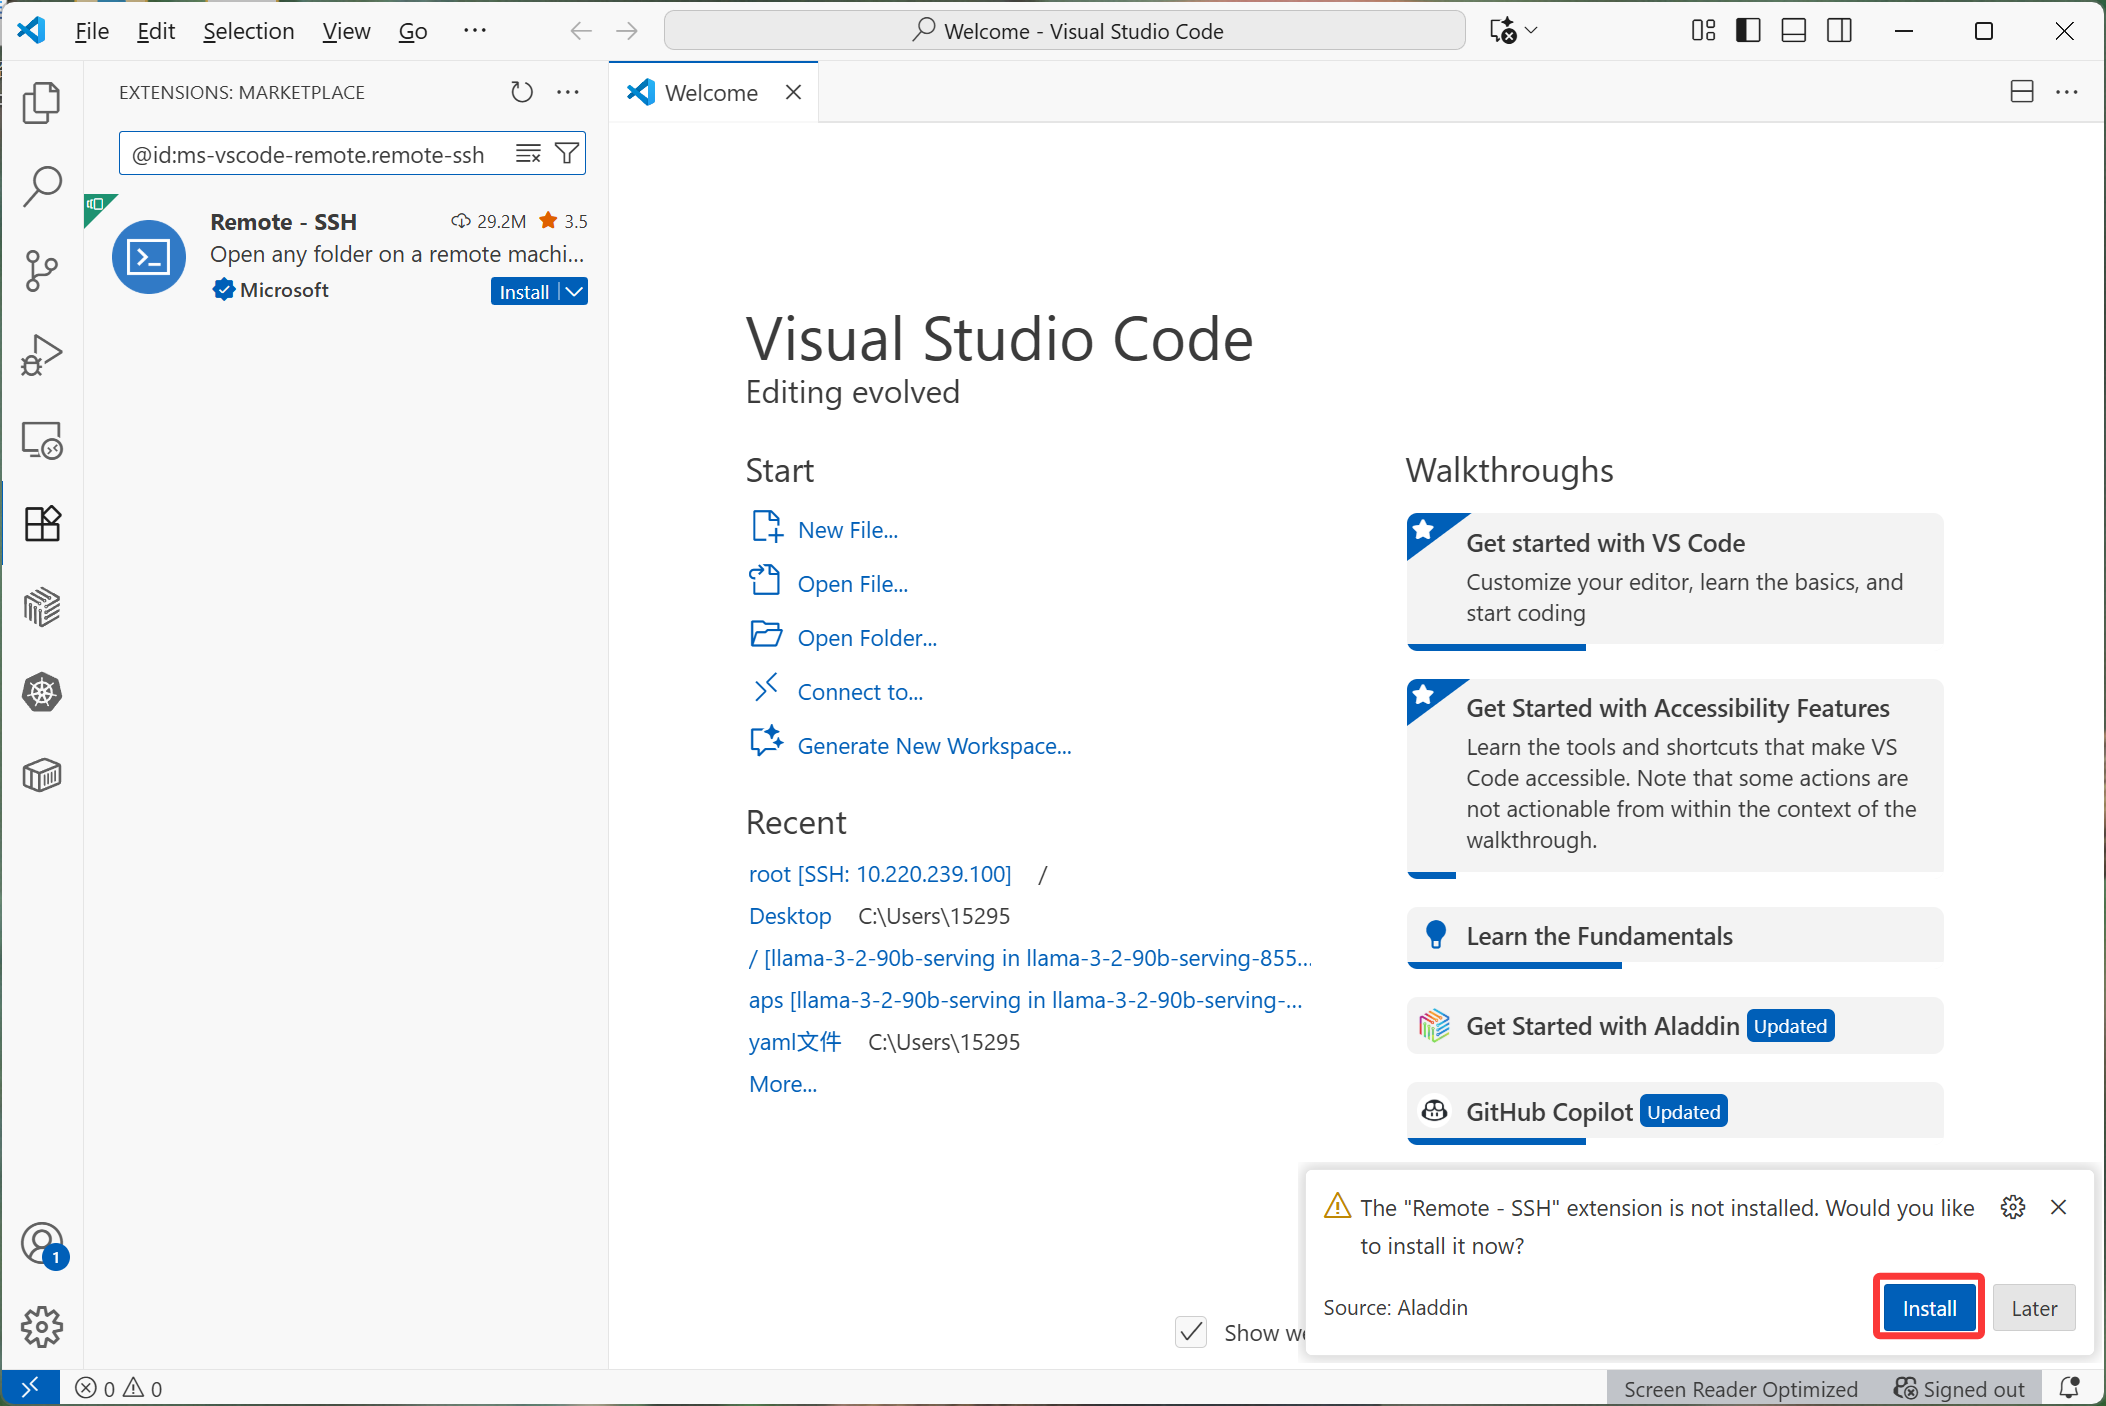
Task: Open Extensions view more actions ellipsis
Action: click(x=568, y=92)
